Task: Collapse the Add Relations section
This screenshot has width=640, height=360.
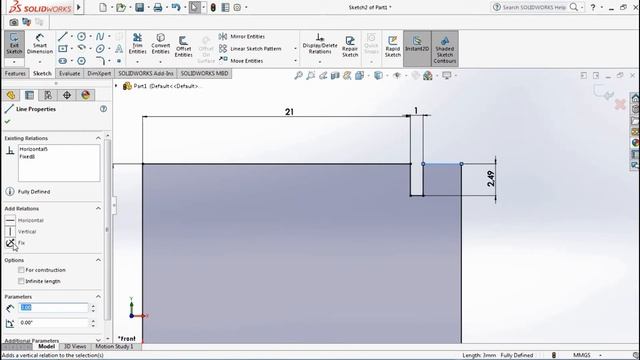Action: click(98, 208)
